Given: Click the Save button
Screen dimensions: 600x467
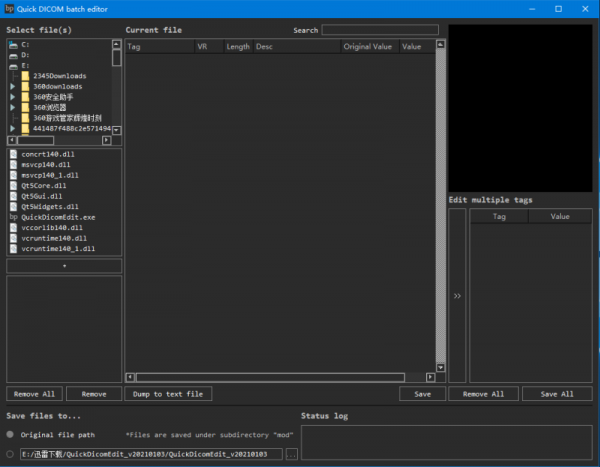Looking at the screenshot, I should 422,394.
